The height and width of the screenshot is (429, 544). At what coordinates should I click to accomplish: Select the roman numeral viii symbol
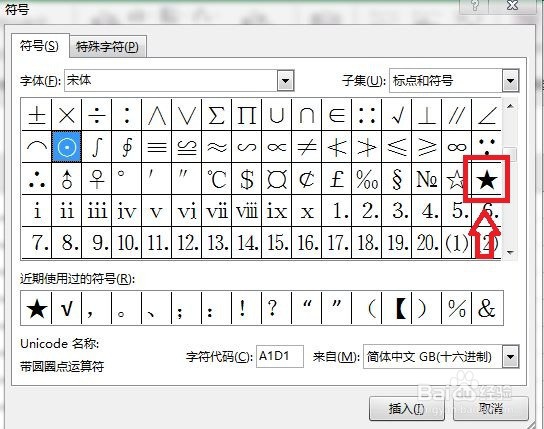(x=246, y=211)
